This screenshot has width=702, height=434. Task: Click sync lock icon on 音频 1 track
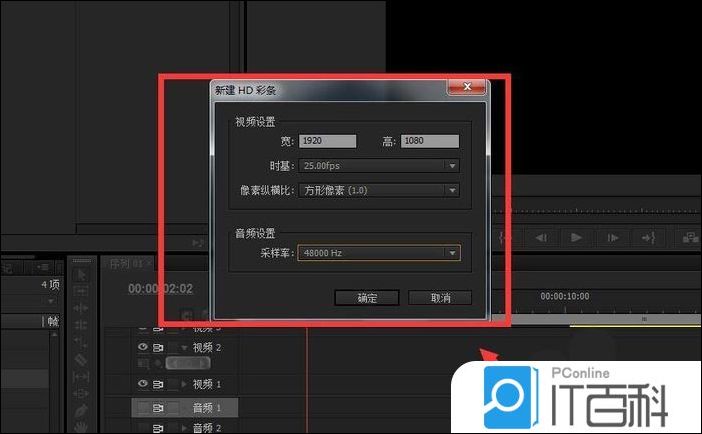[158, 408]
